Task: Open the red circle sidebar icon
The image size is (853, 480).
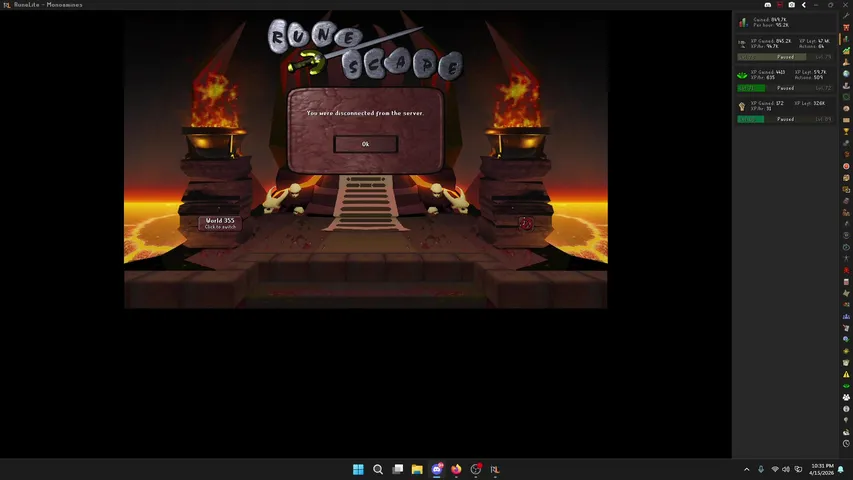Action: pyautogui.click(x=846, y=166)
